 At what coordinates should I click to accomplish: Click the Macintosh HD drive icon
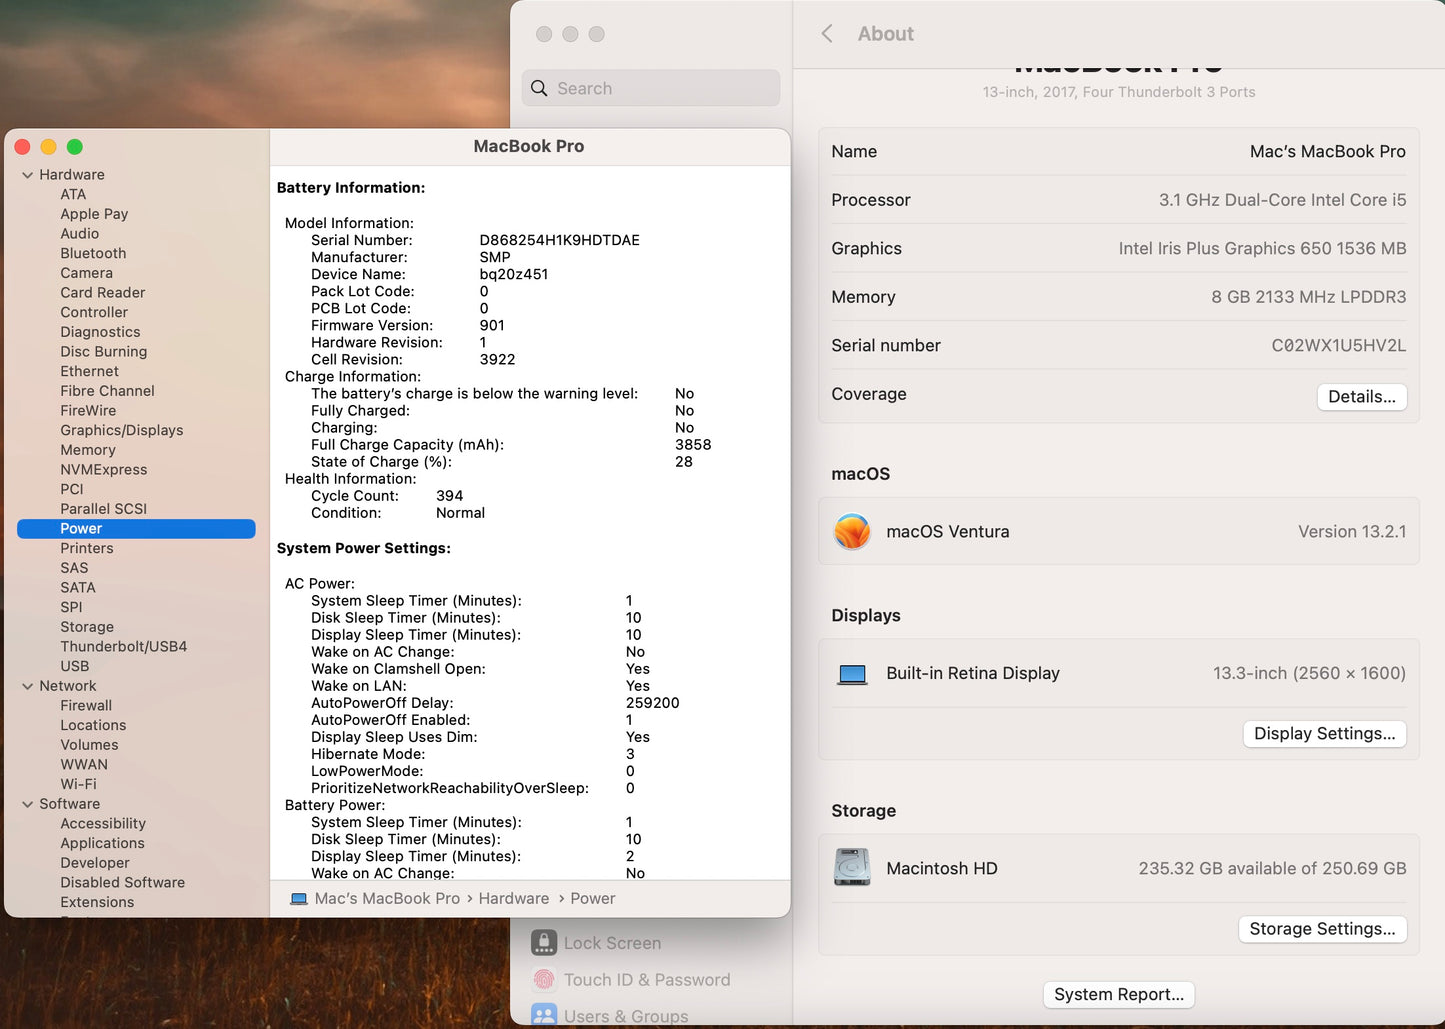click(x=851, y=867)
